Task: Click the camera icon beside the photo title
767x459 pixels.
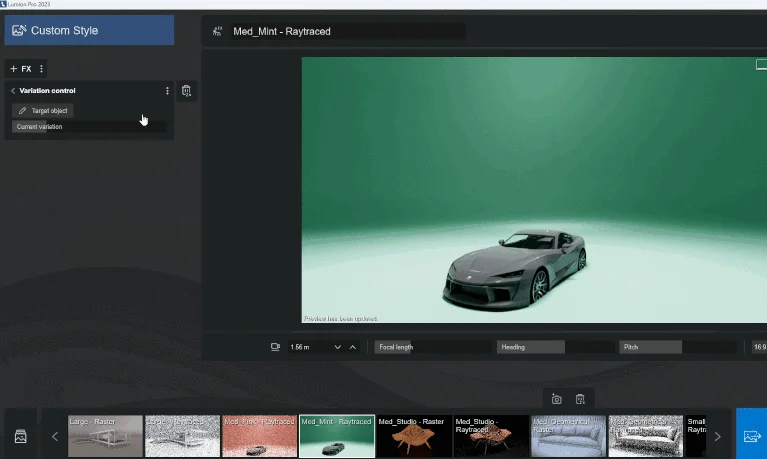Action: point(217,31)
